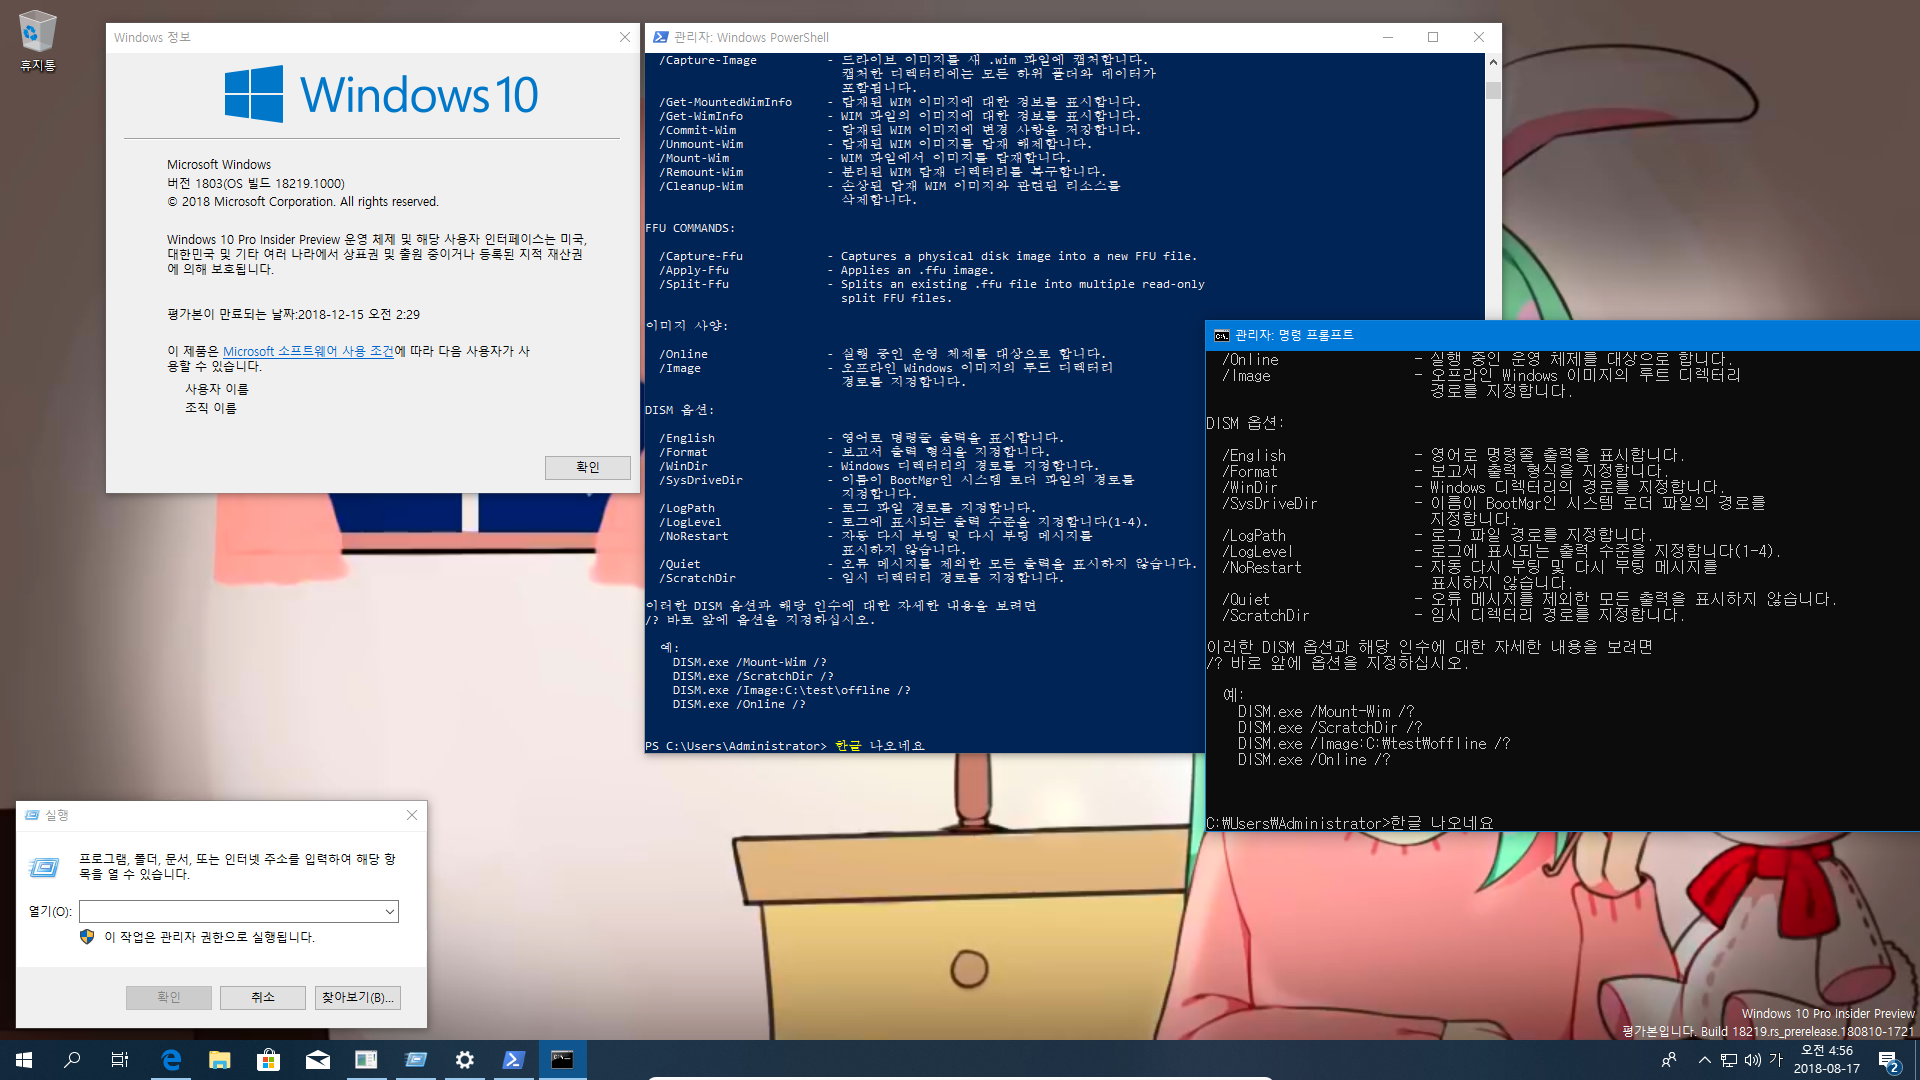
Task: Click 확인 in Windows 정보 dialog
Action: (588, 467)
